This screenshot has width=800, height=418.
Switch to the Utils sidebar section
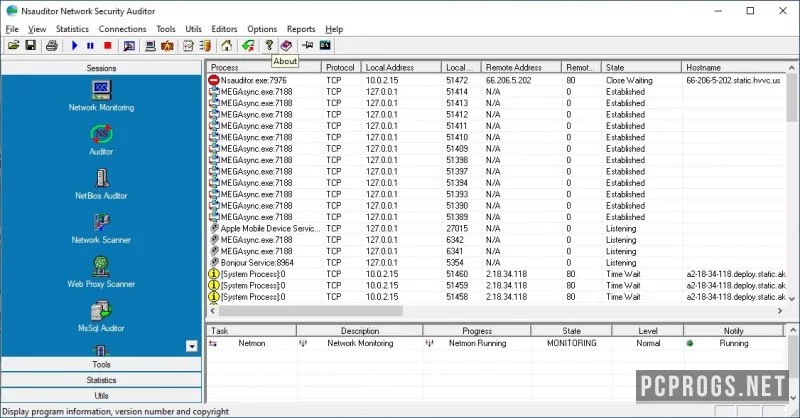(x=101, y=396)
